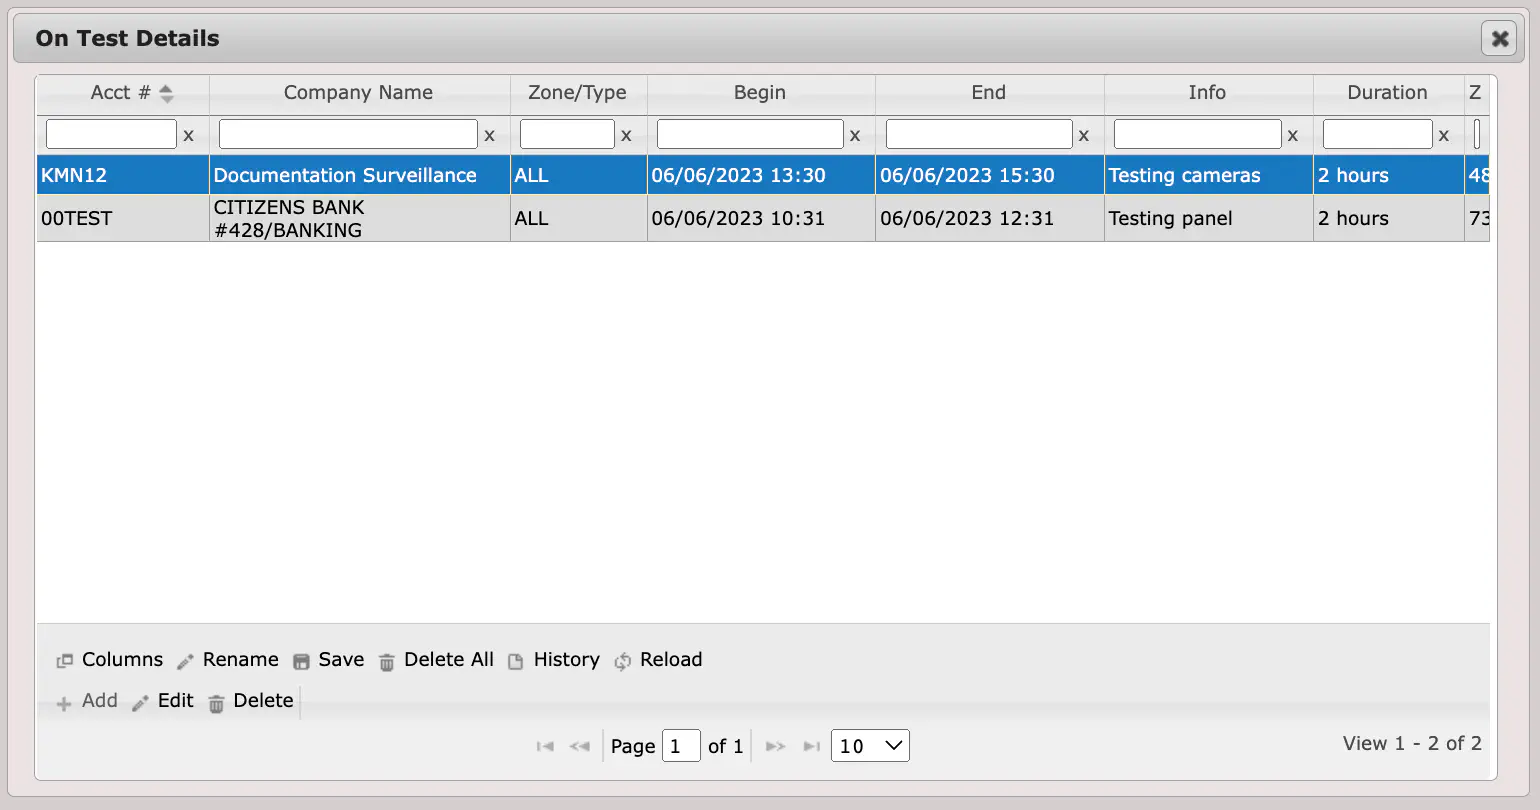1540x810 pixels.
Task: Click the History document icon
Action: pos(516,661)
